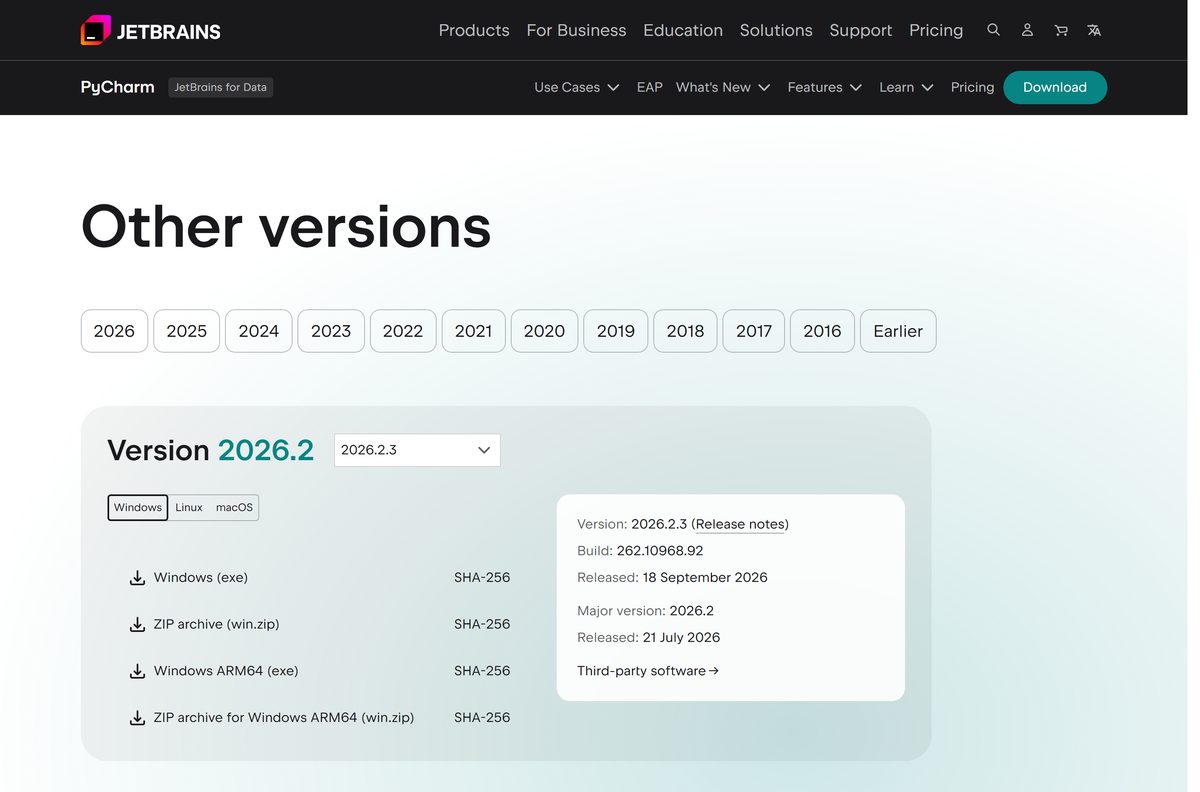Open the Solutions menu
Screen dimensions: 1200x792
pyautogui.click(x=776, y=30)
